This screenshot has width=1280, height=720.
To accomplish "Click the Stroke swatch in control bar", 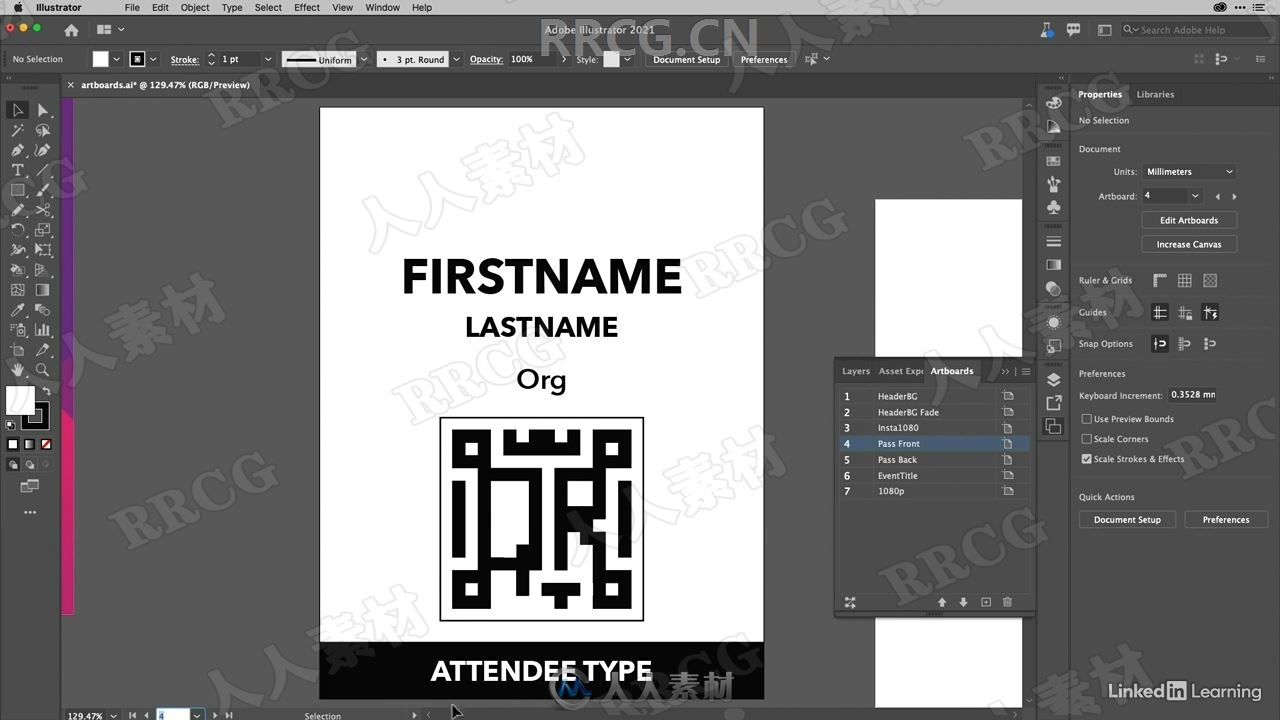I will tap(138, 60).
